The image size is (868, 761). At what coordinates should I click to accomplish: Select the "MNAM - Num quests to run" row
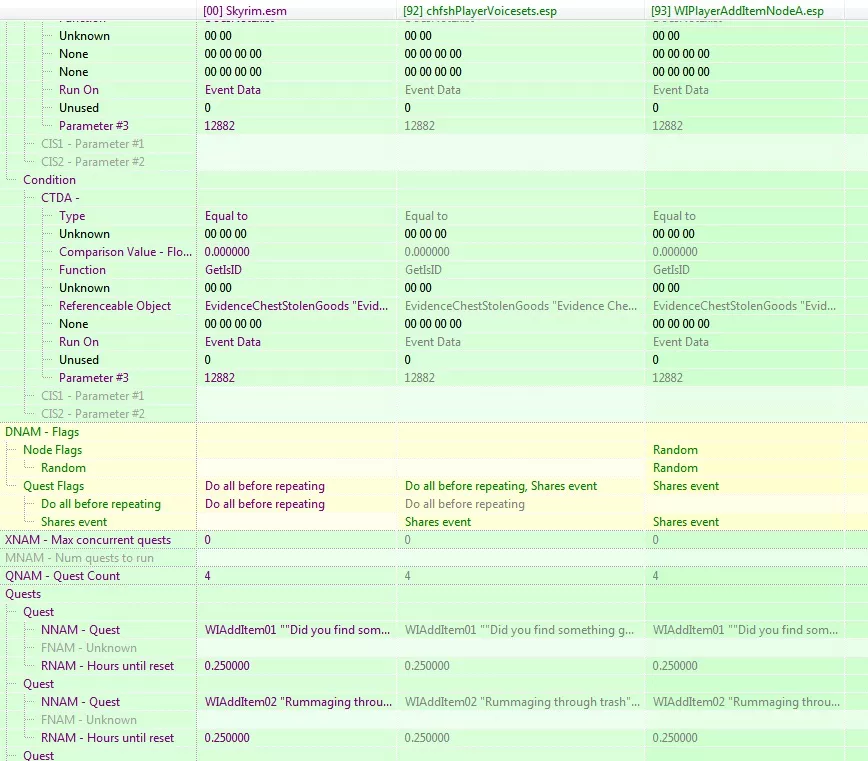click(x=79, y=558)
